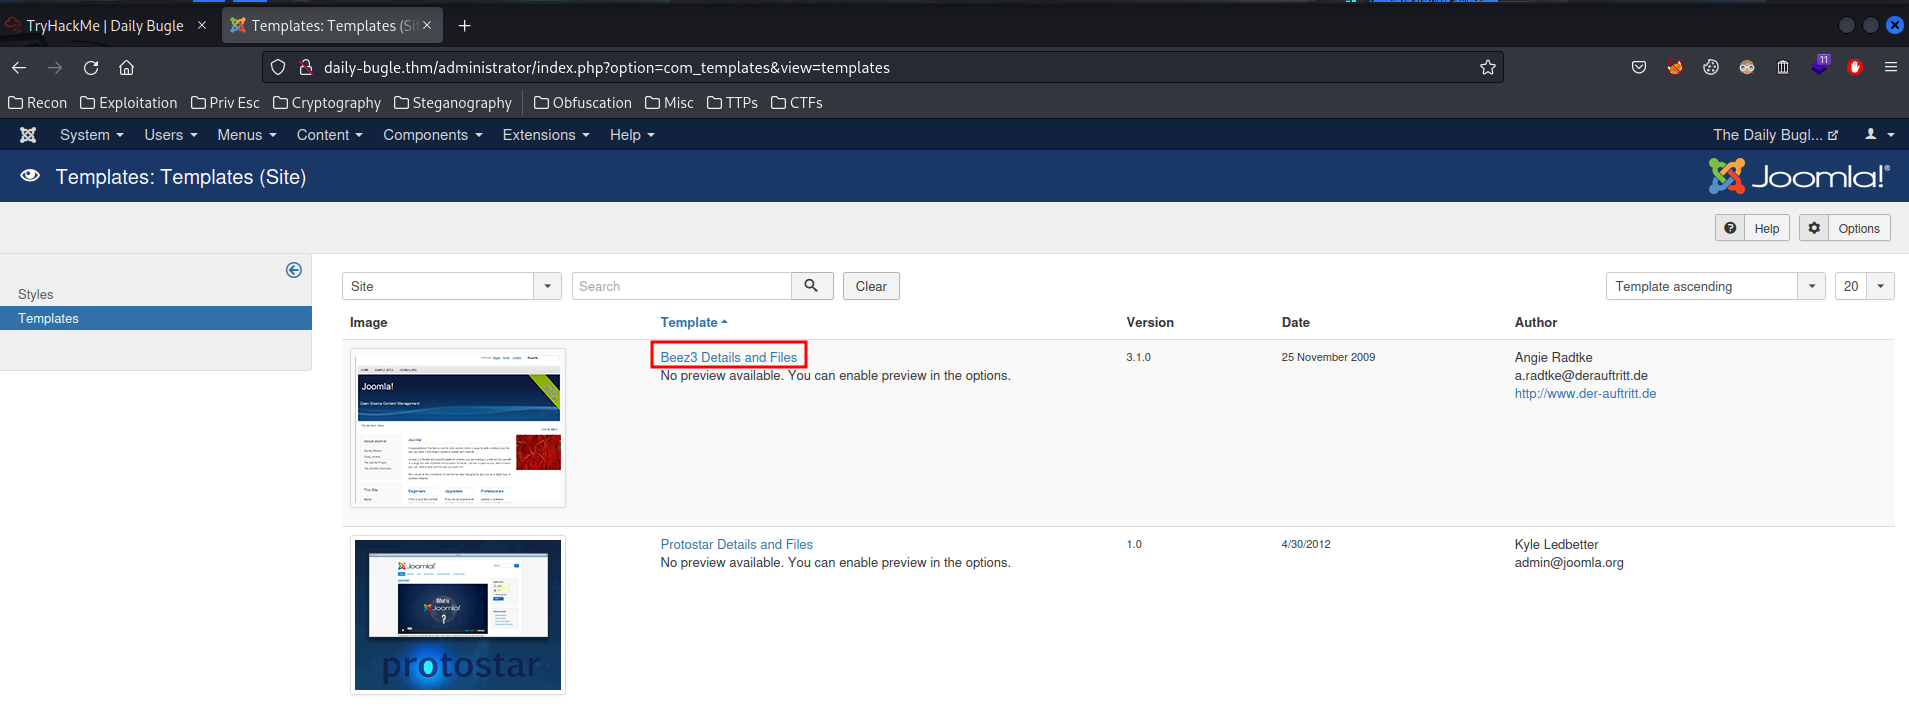Click the shield tracking protection icon

(278, 67)
